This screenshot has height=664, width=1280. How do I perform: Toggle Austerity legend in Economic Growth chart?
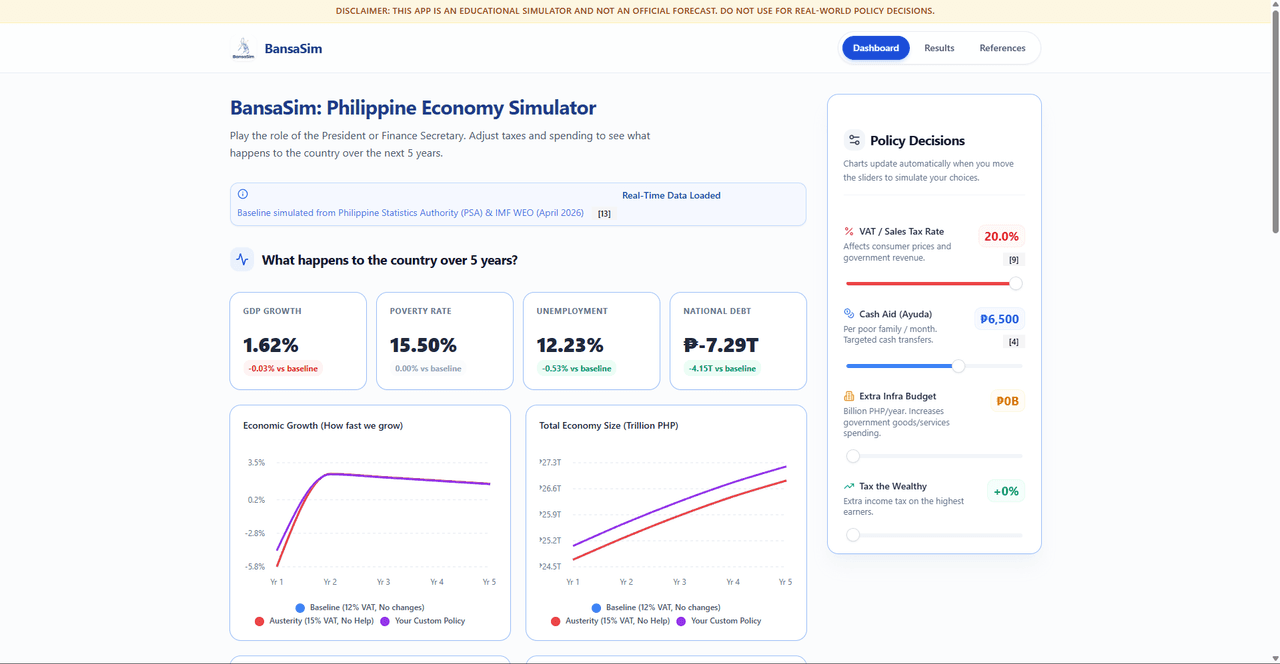pos(314,621)
